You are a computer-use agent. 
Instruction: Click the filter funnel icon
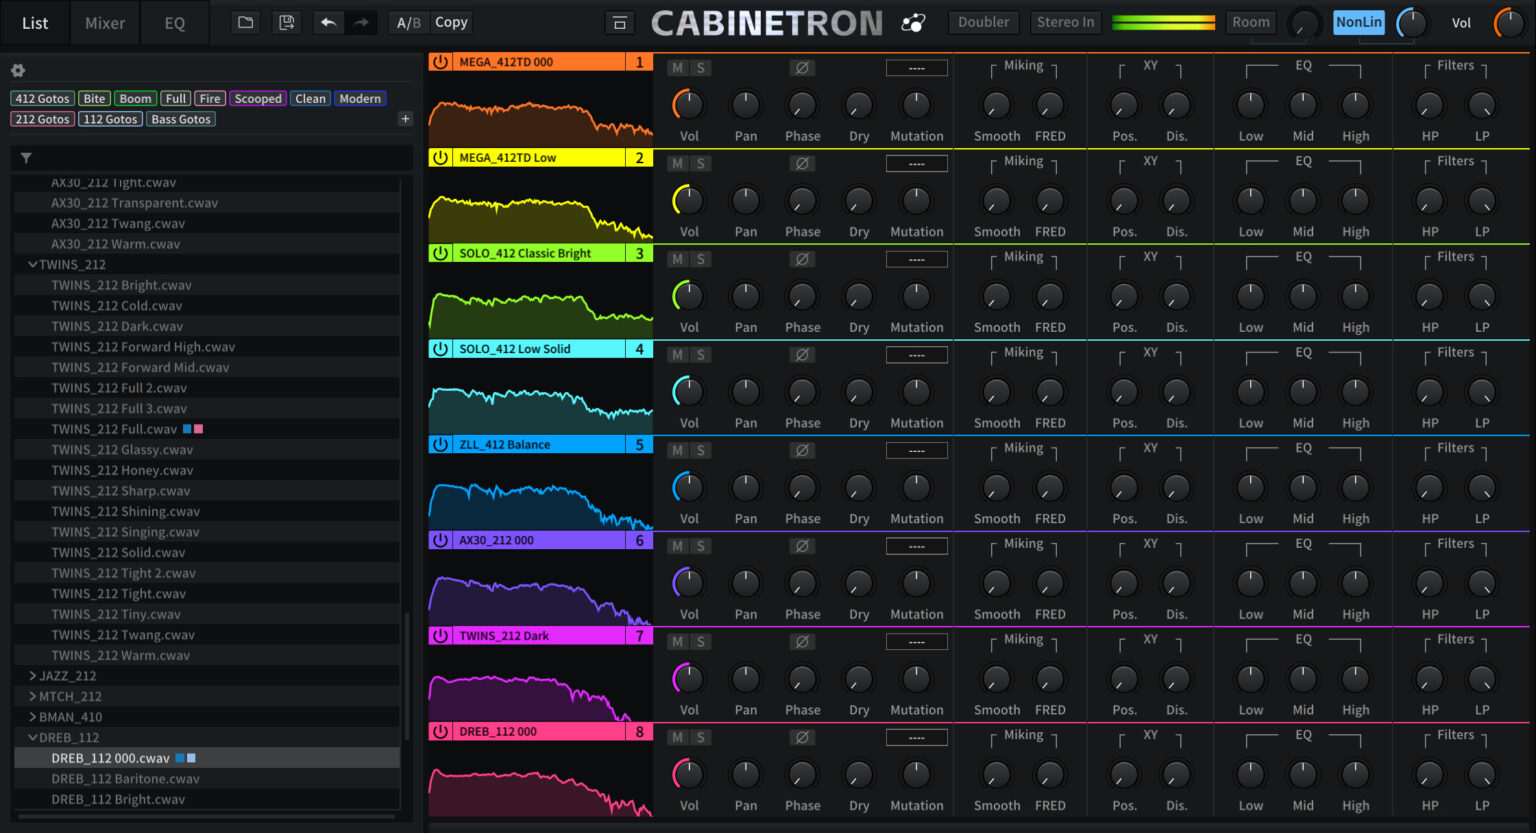26,158
